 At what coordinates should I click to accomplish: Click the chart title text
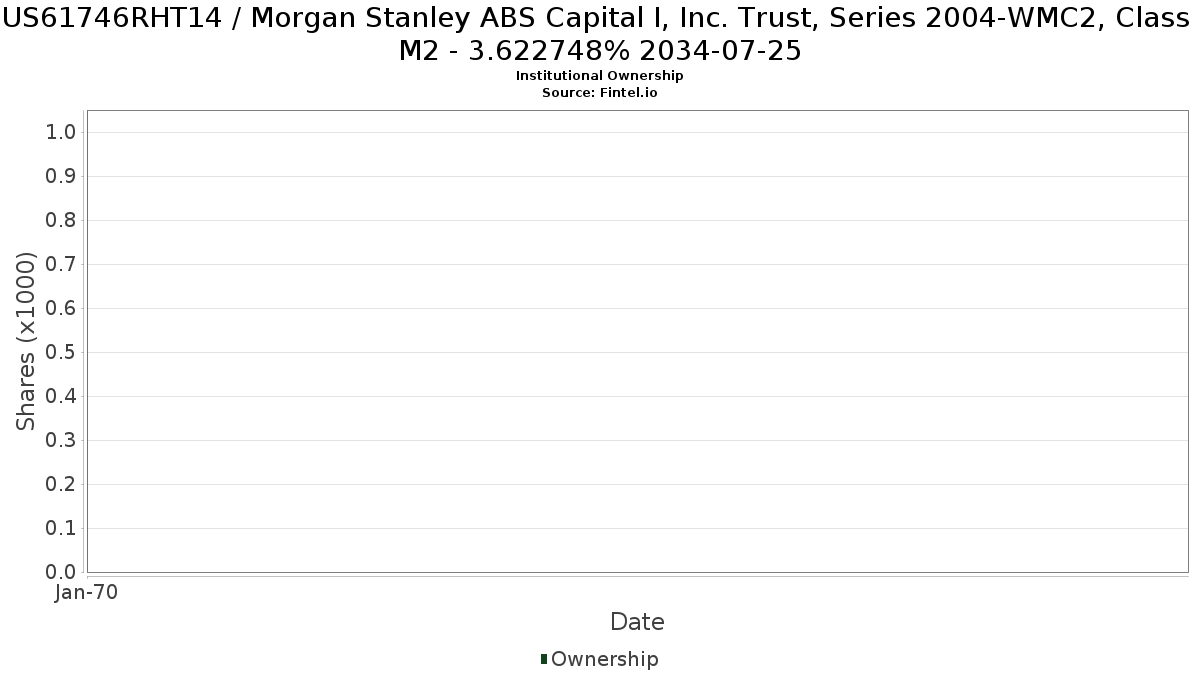600,35
